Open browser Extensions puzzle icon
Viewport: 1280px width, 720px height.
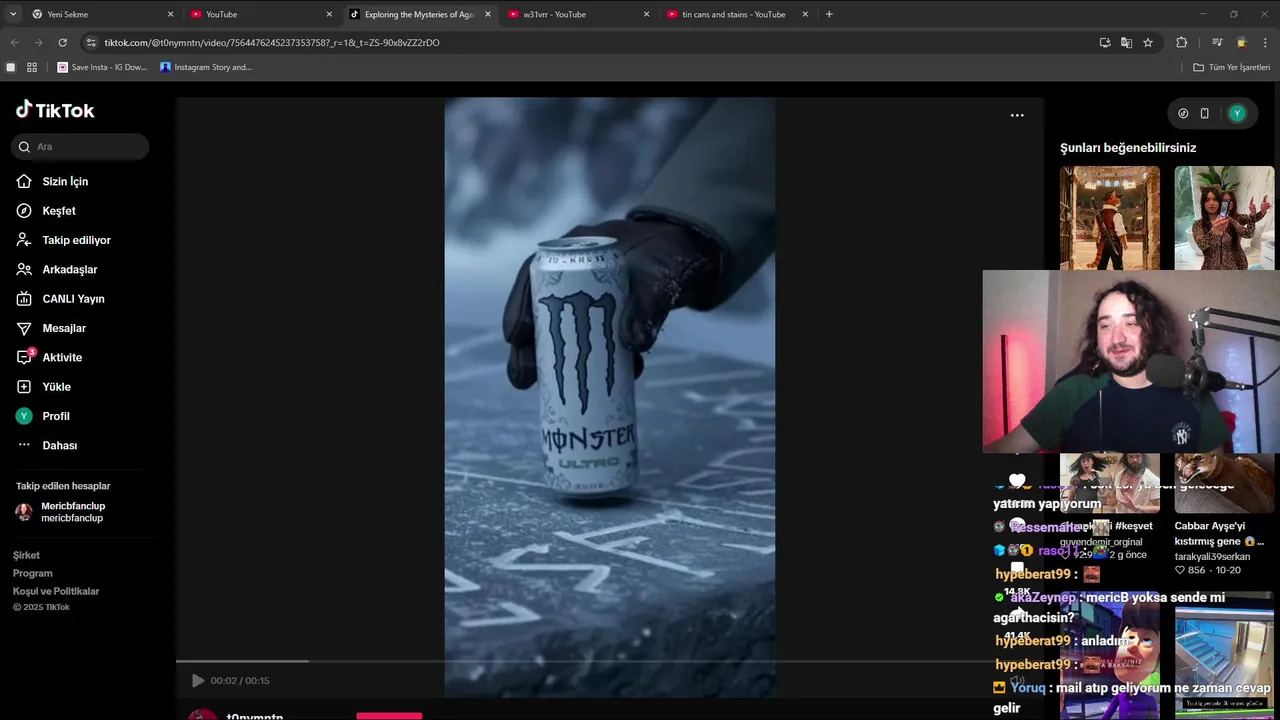[x=1181, y=43]
